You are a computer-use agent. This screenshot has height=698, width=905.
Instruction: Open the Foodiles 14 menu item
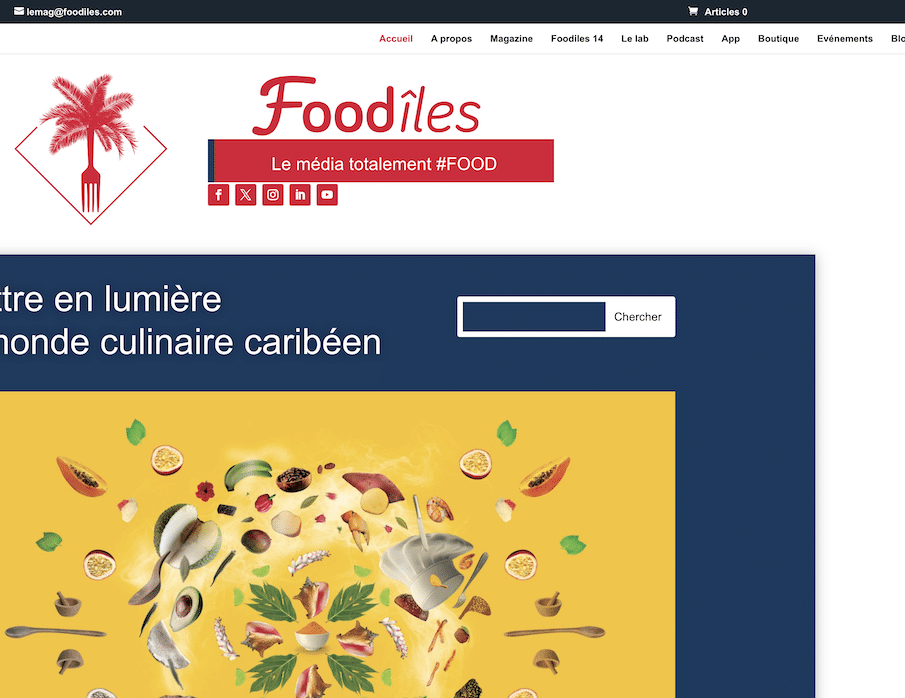577,39
